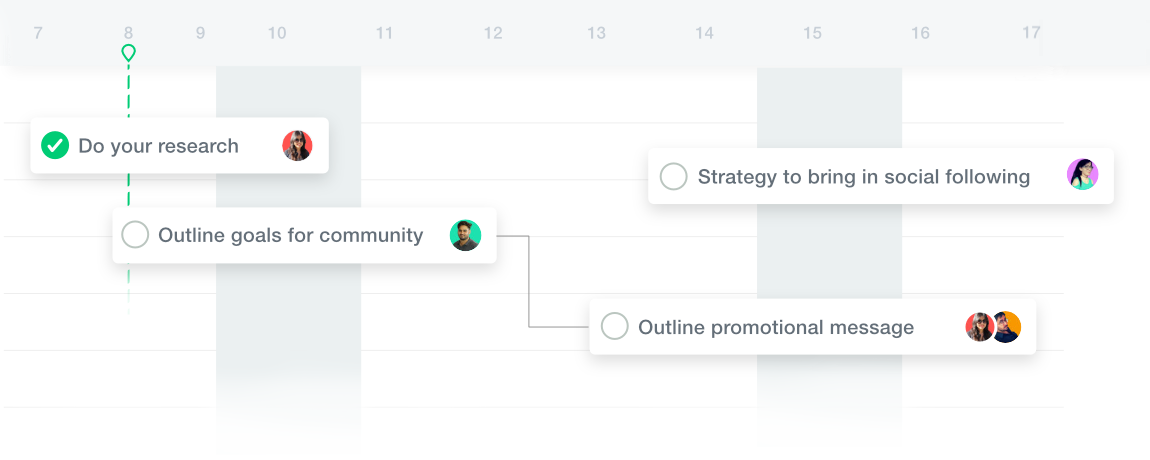Open 'Outline goals for community' task title

coord(290,236)
